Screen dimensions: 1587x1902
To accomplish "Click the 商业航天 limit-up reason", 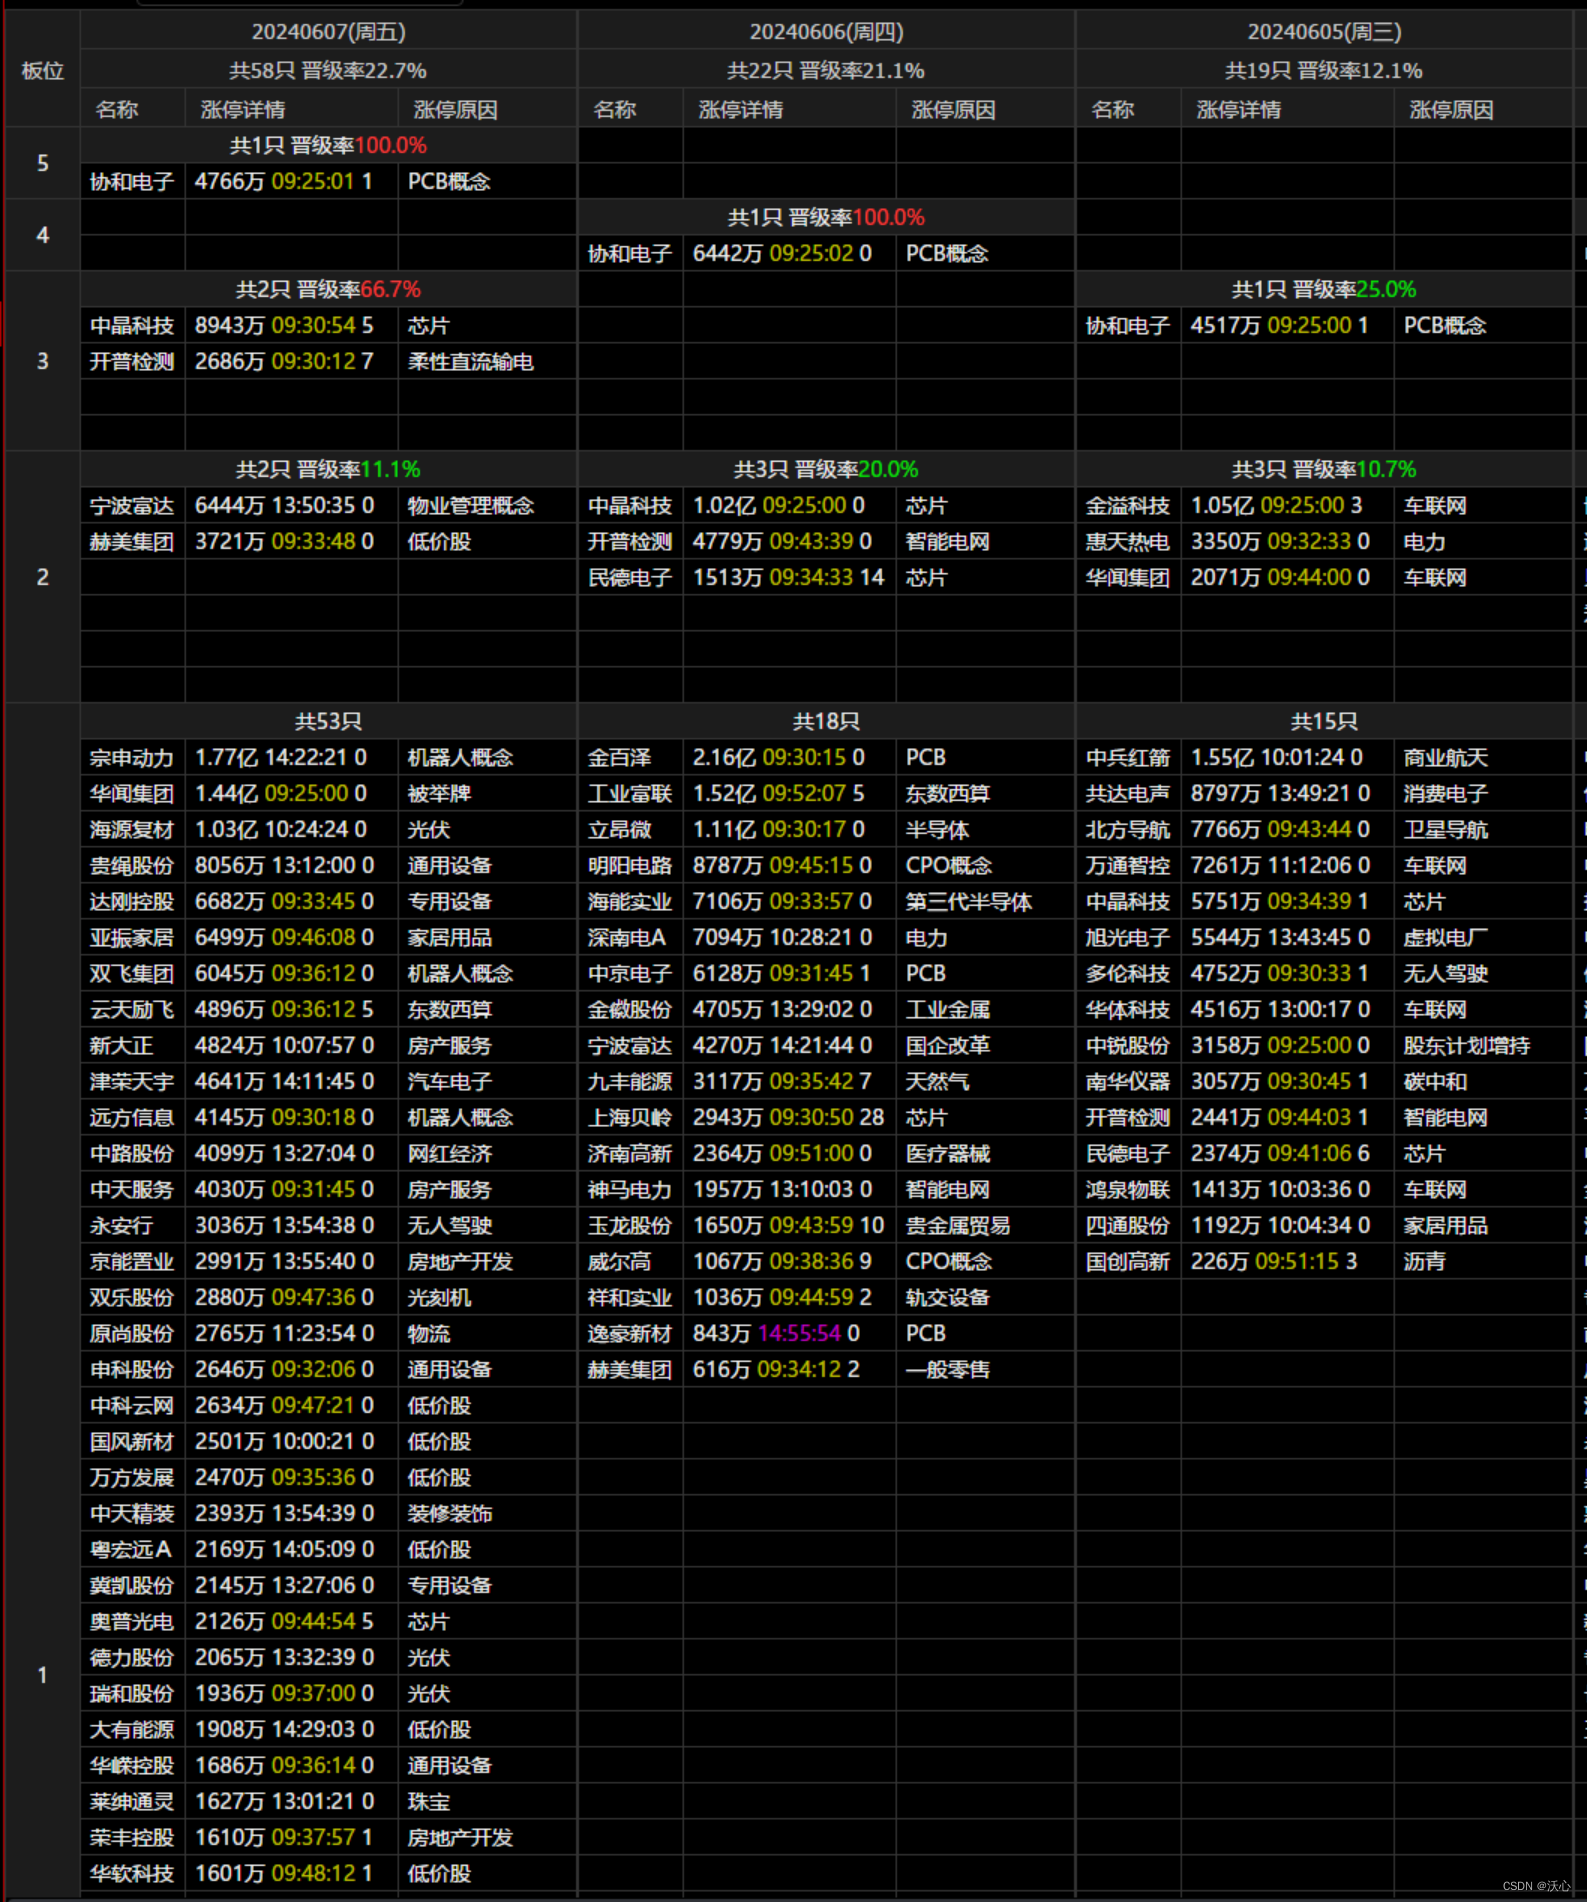I will [1446, 758].
